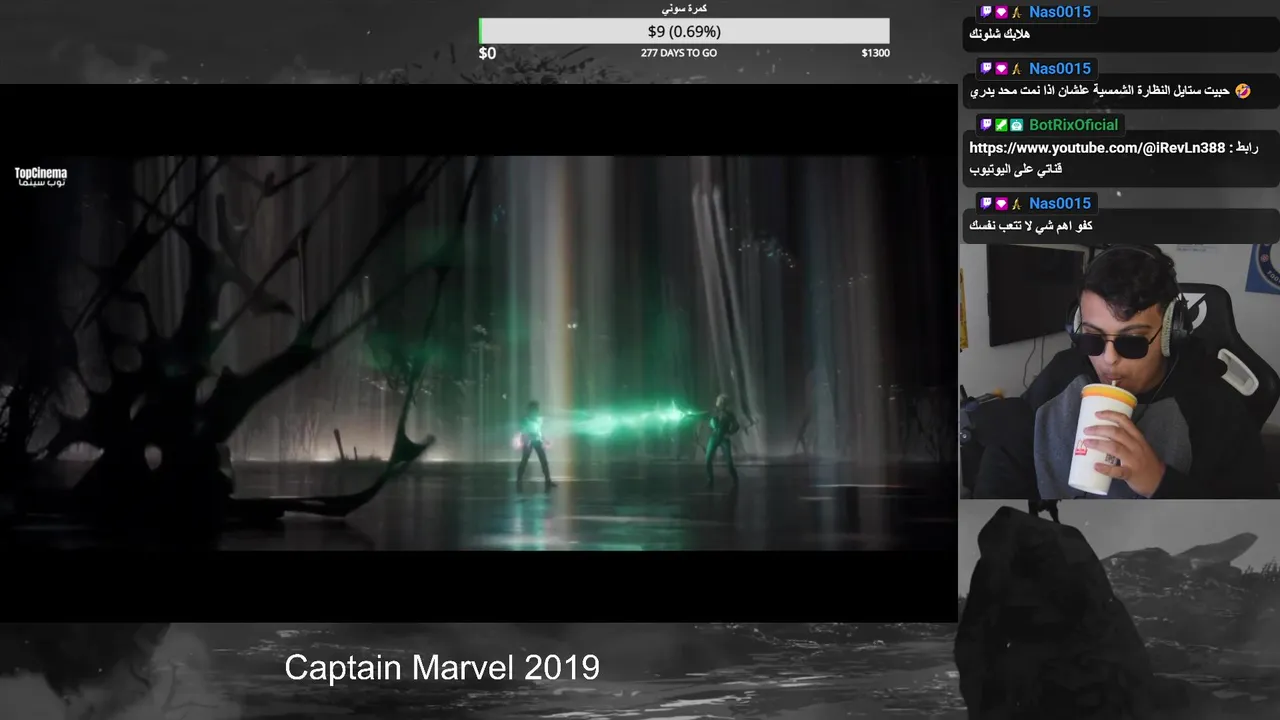Click Twitch badge beside BotRixOficial

point(986,125)
